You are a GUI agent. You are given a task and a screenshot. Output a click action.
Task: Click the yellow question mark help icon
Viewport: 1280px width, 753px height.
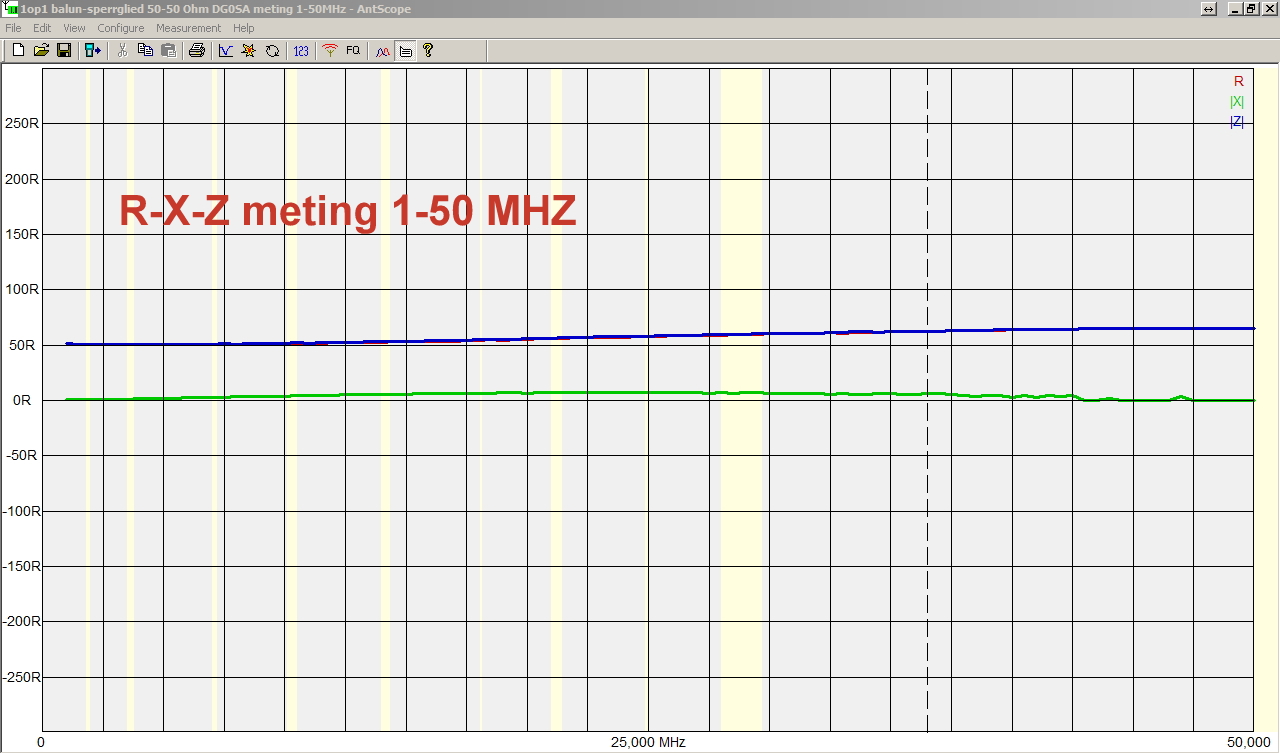point(428,50)
